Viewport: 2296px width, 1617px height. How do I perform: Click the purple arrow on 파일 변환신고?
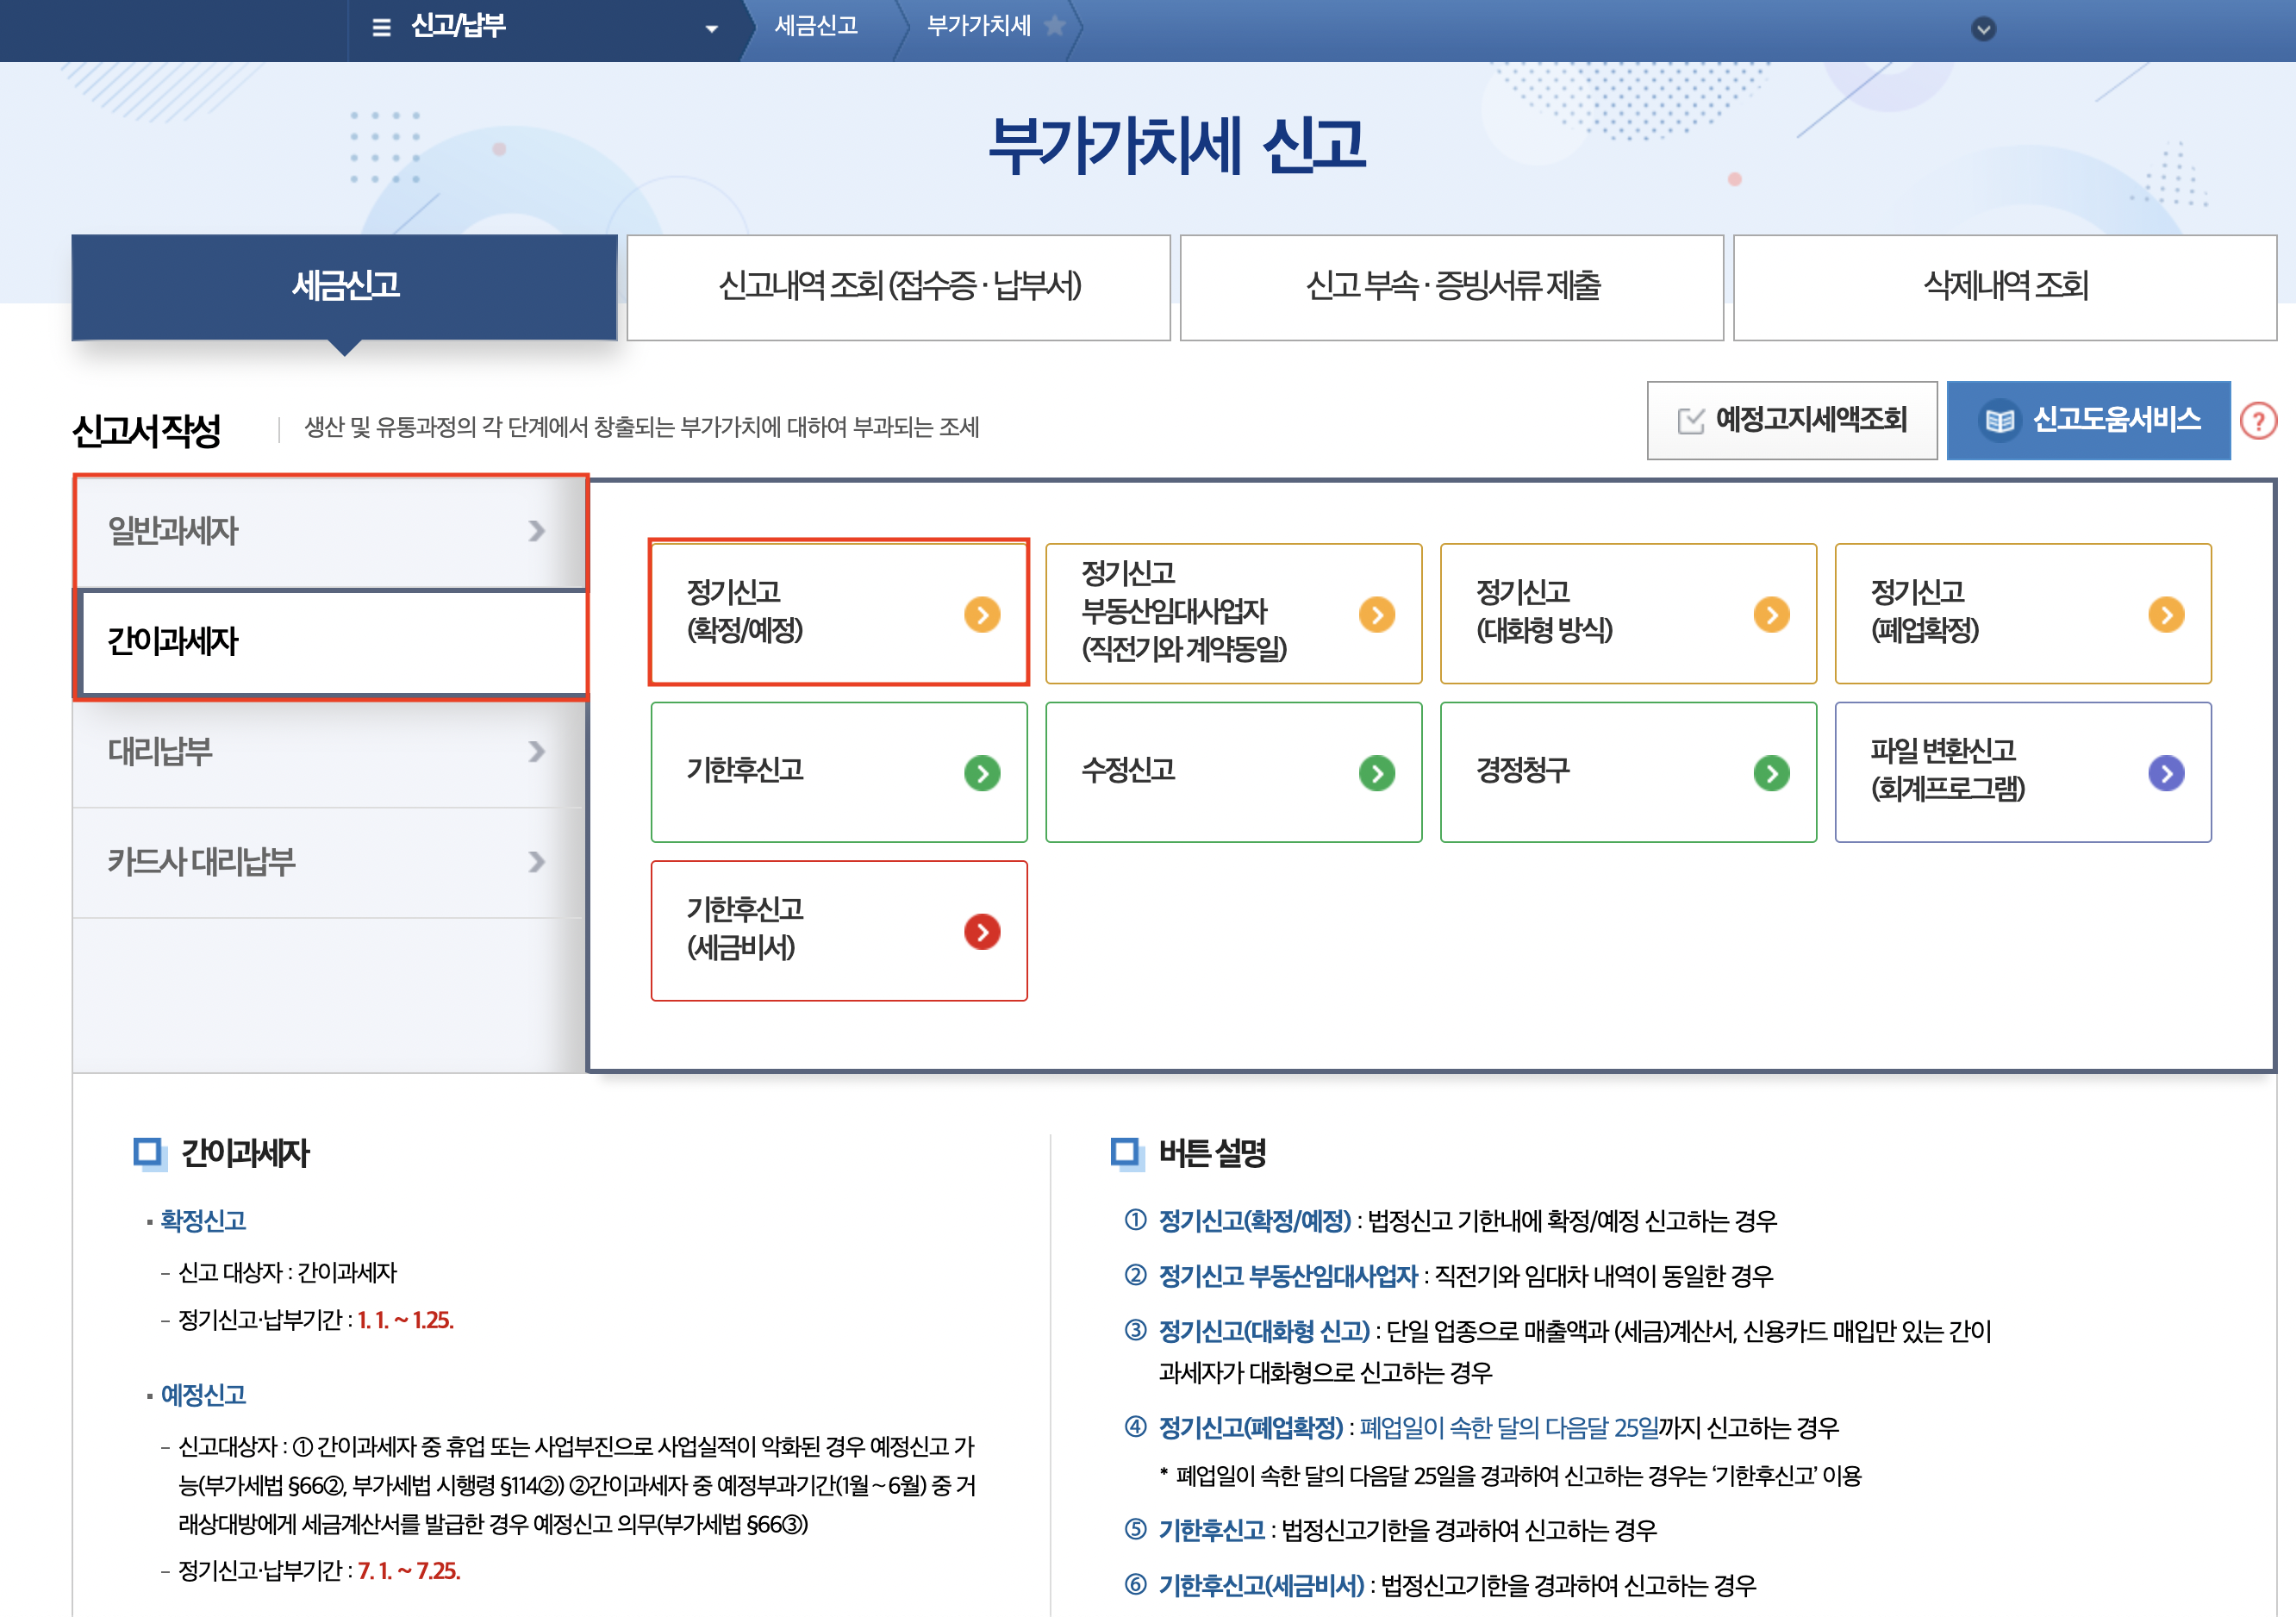tap(2165, 773)
